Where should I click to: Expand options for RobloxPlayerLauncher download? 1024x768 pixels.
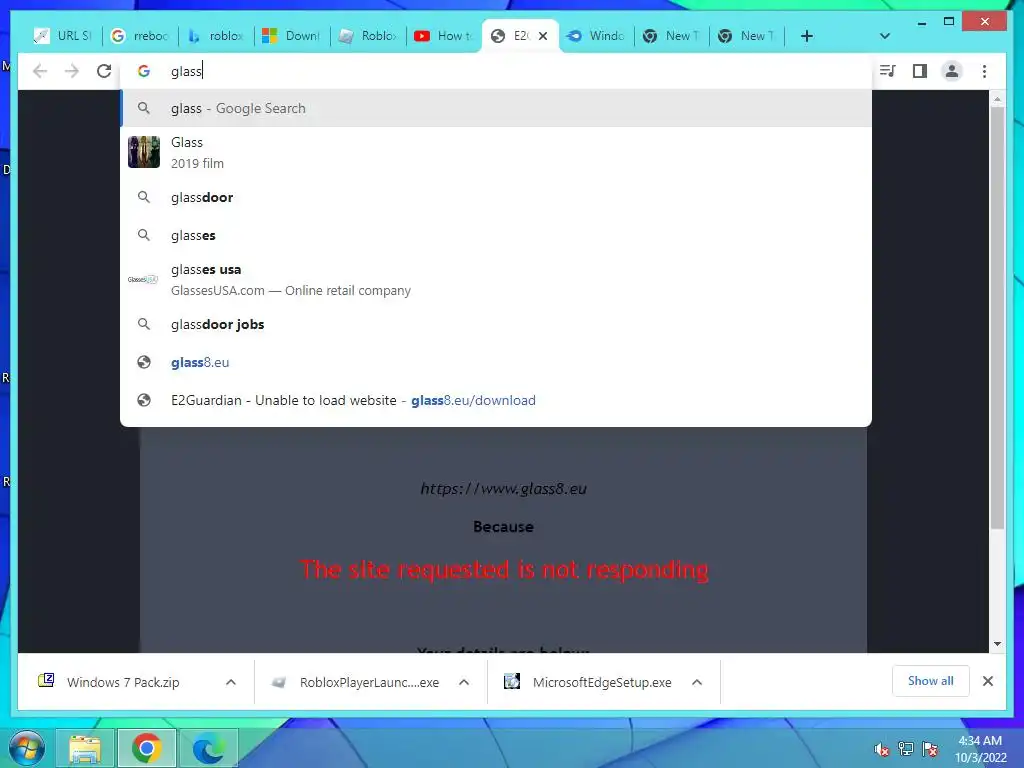pos(464,682)
